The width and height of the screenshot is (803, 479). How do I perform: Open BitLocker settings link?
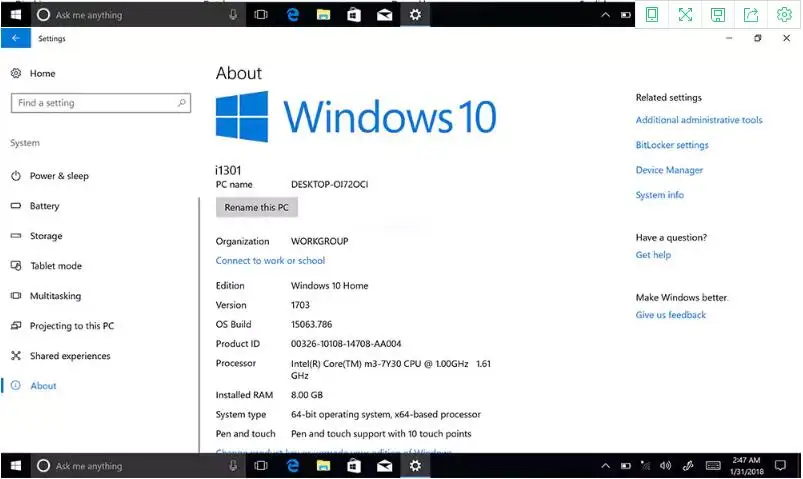point(672,144)
